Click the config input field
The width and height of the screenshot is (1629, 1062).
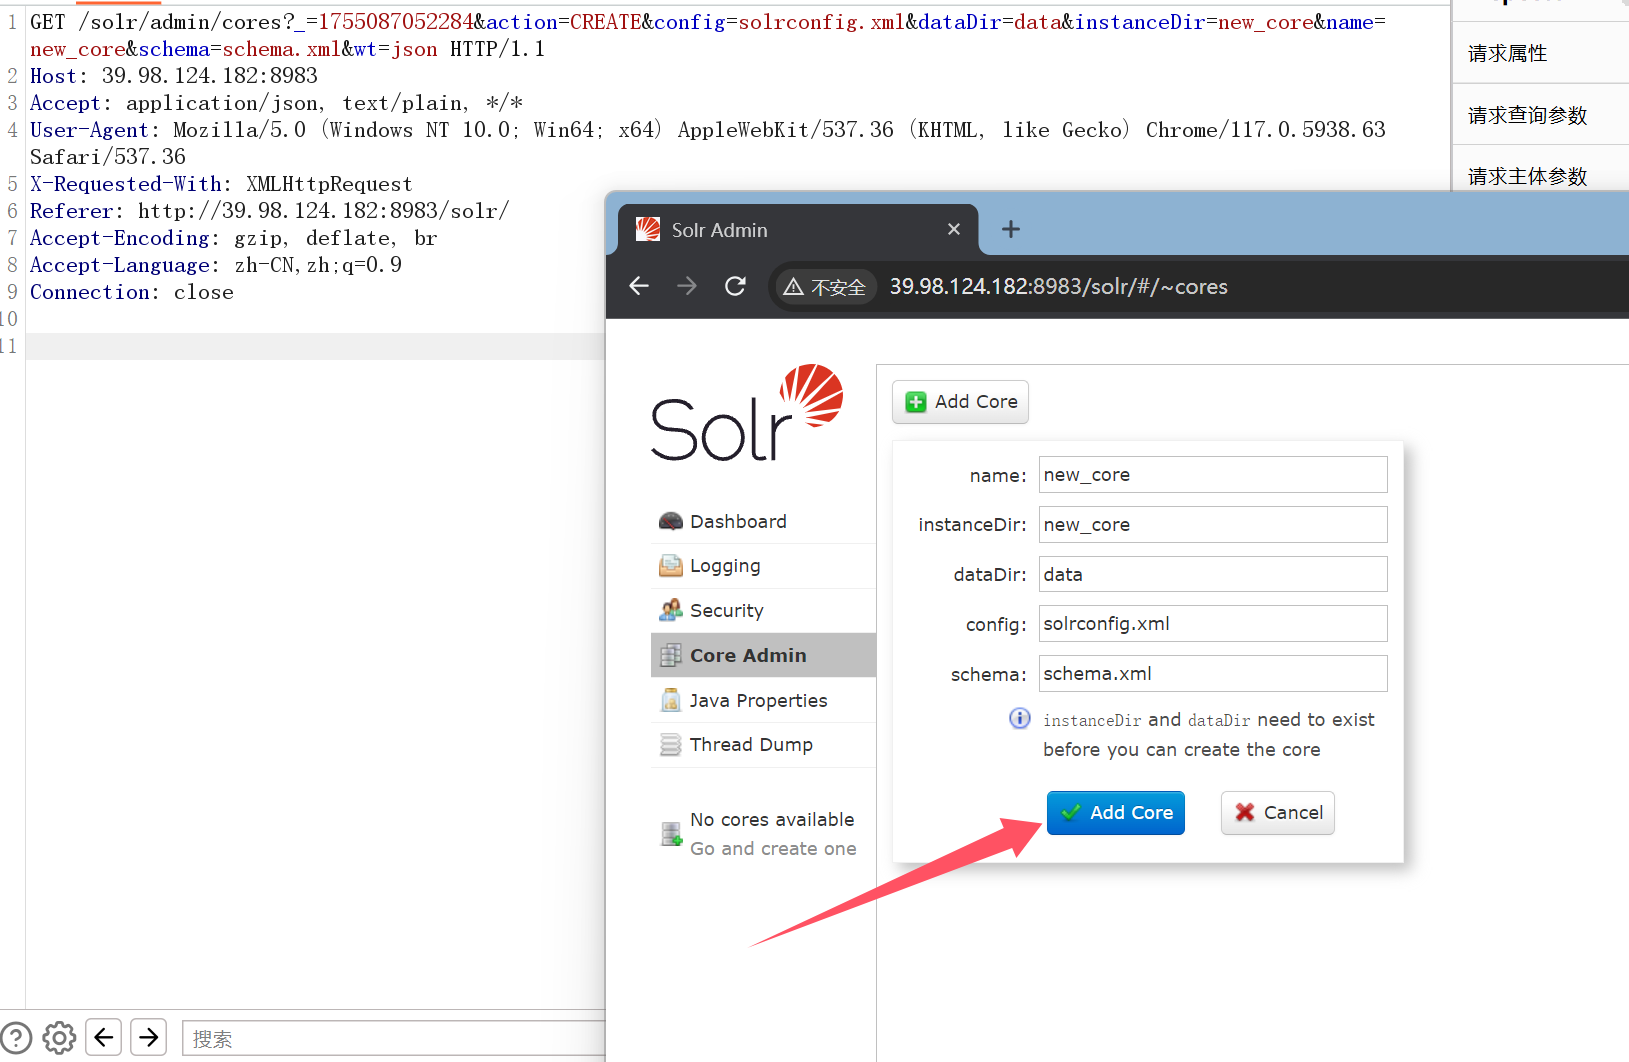[1213, 624]
